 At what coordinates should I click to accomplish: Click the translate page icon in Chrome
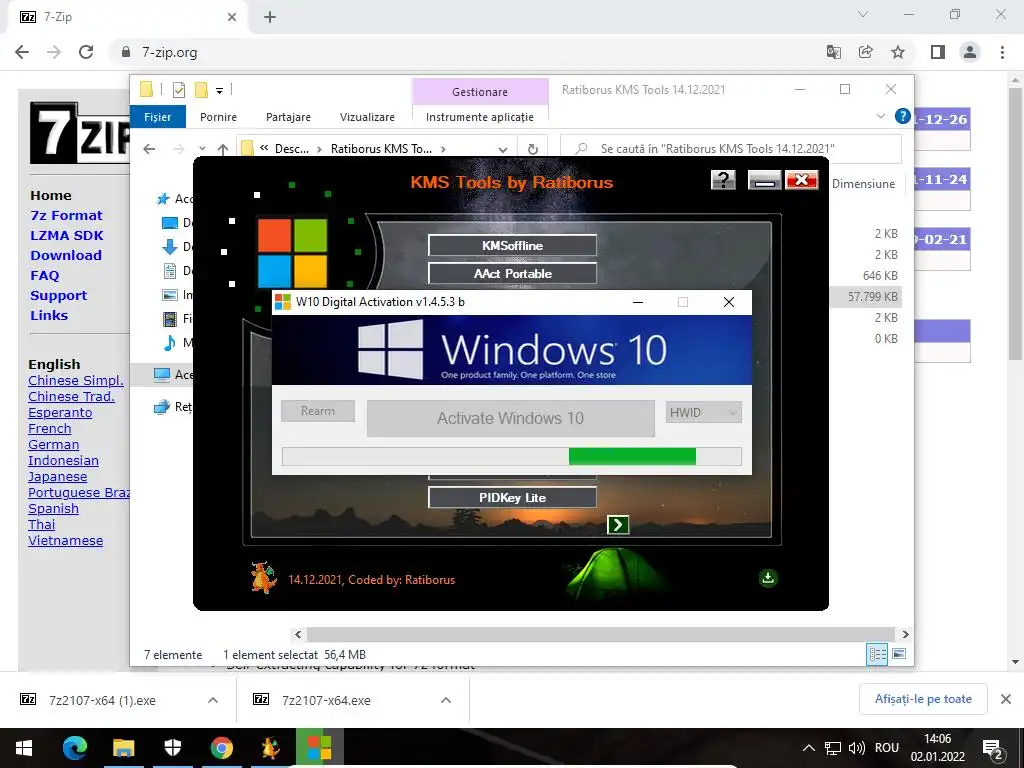tap(833, 52)
